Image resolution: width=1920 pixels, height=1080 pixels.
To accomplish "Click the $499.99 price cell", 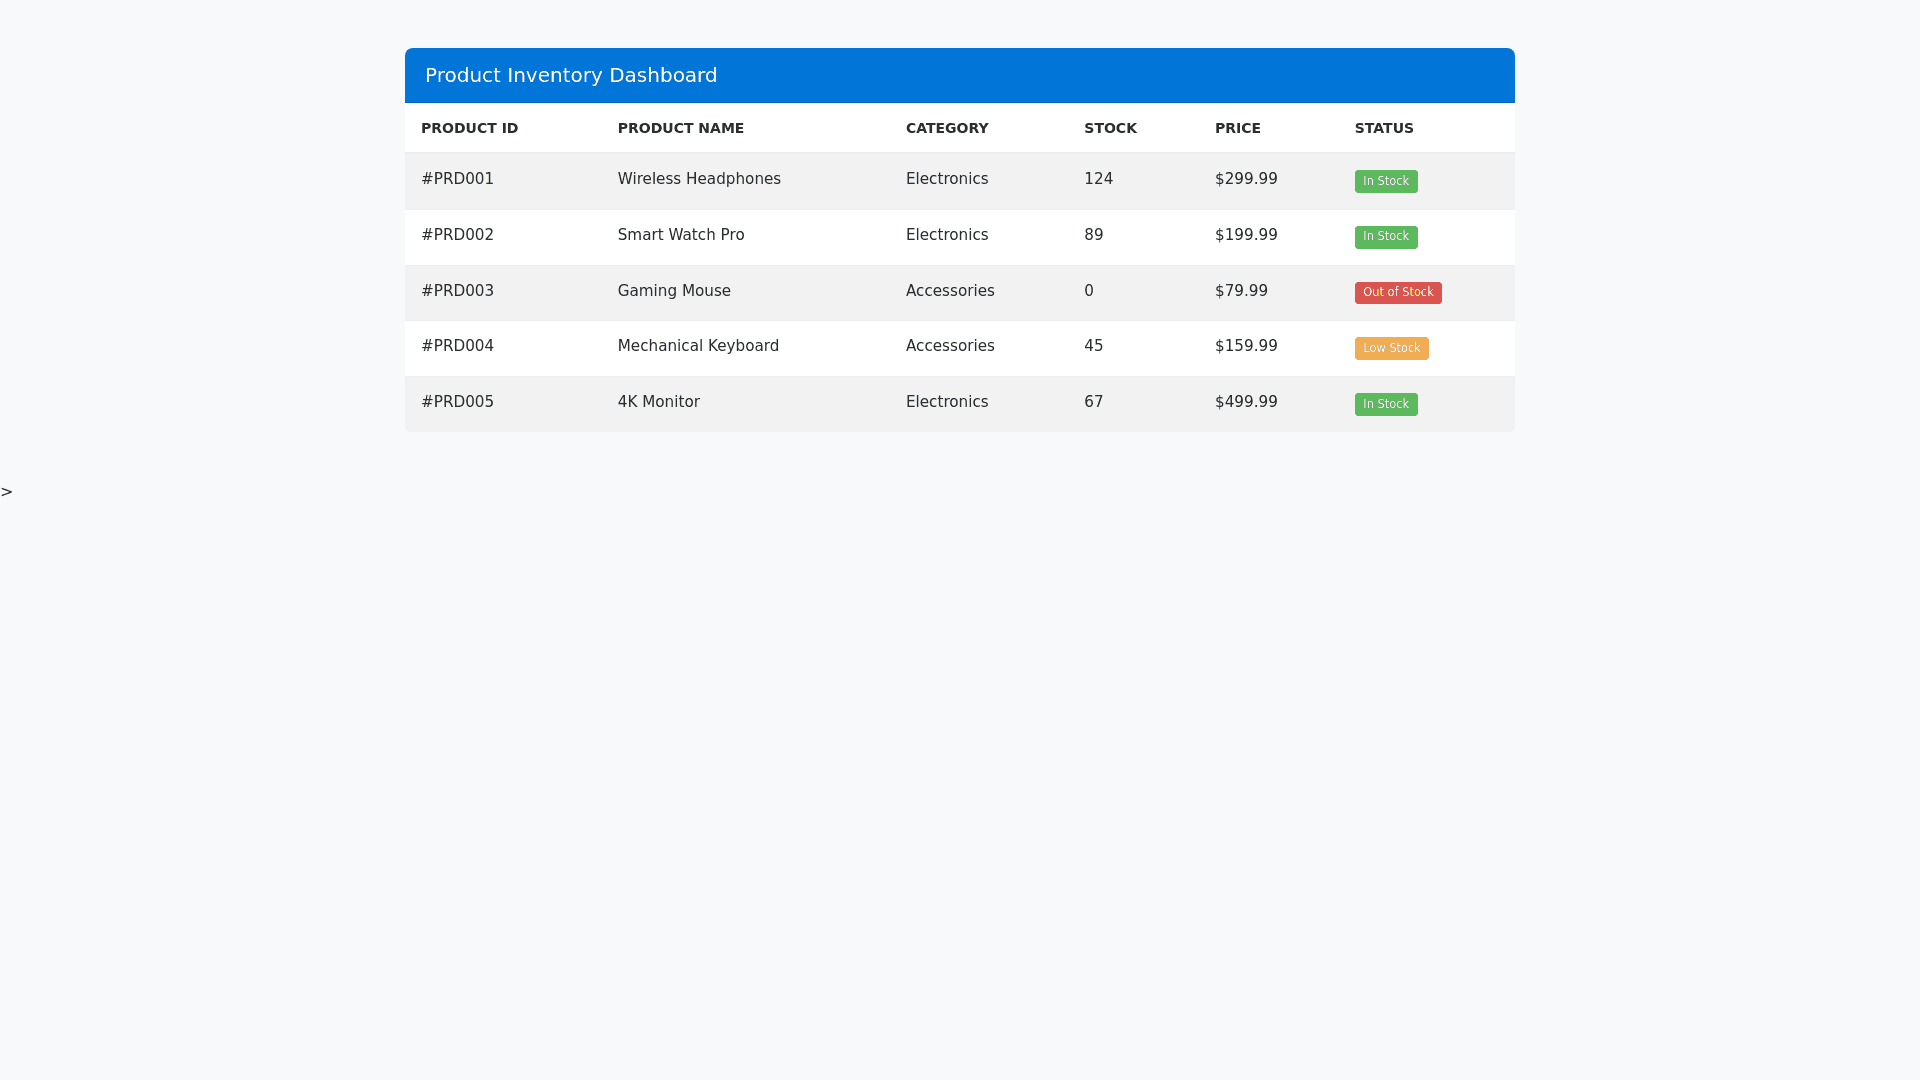I will click(1245, 402).
